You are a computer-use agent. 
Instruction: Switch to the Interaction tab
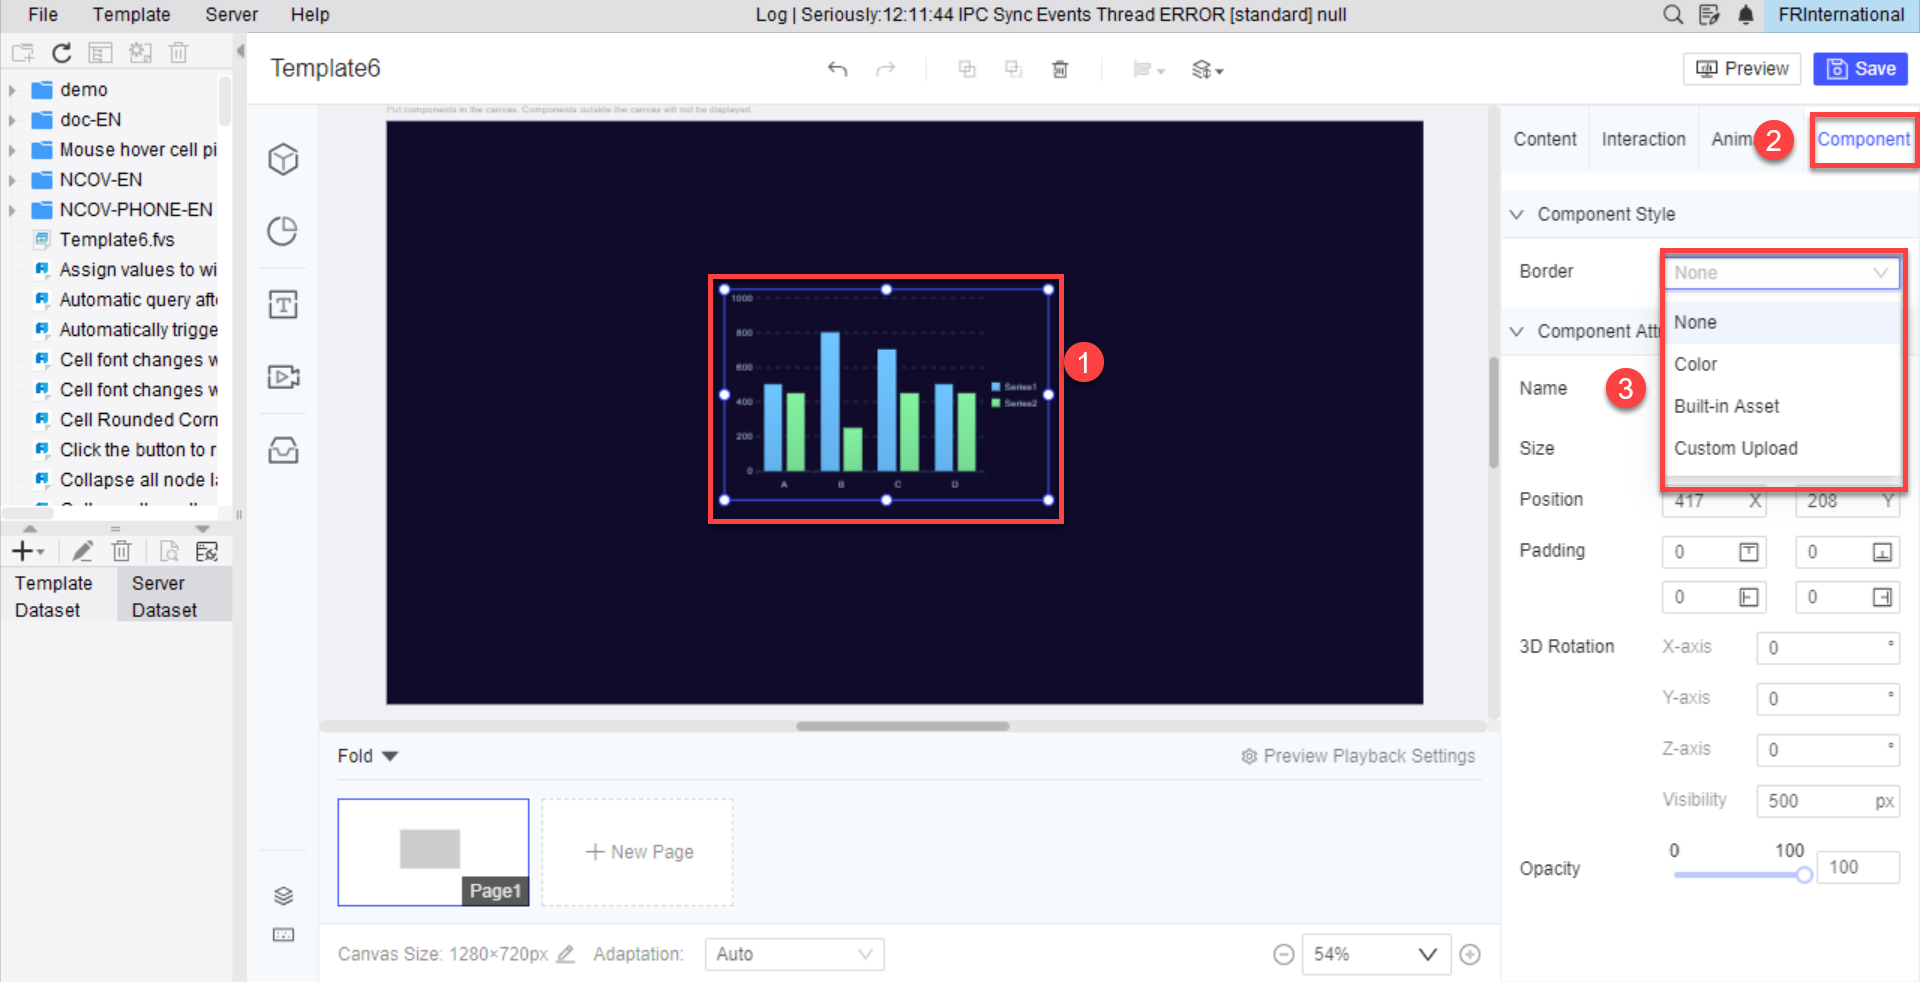1643,139
